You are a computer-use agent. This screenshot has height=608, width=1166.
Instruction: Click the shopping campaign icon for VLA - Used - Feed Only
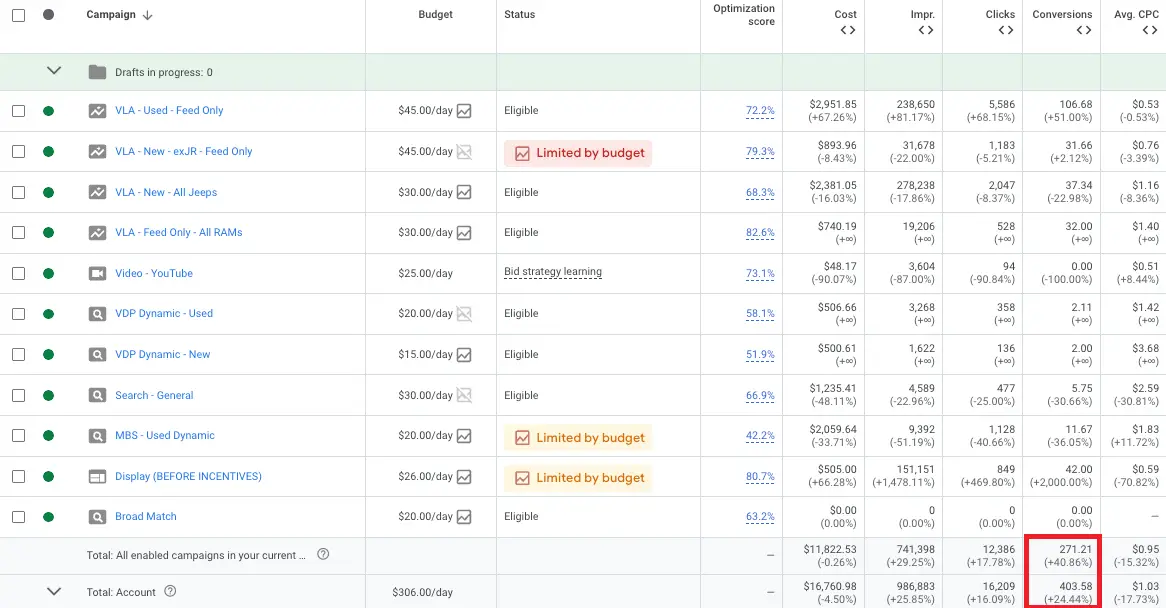(97, 111)
